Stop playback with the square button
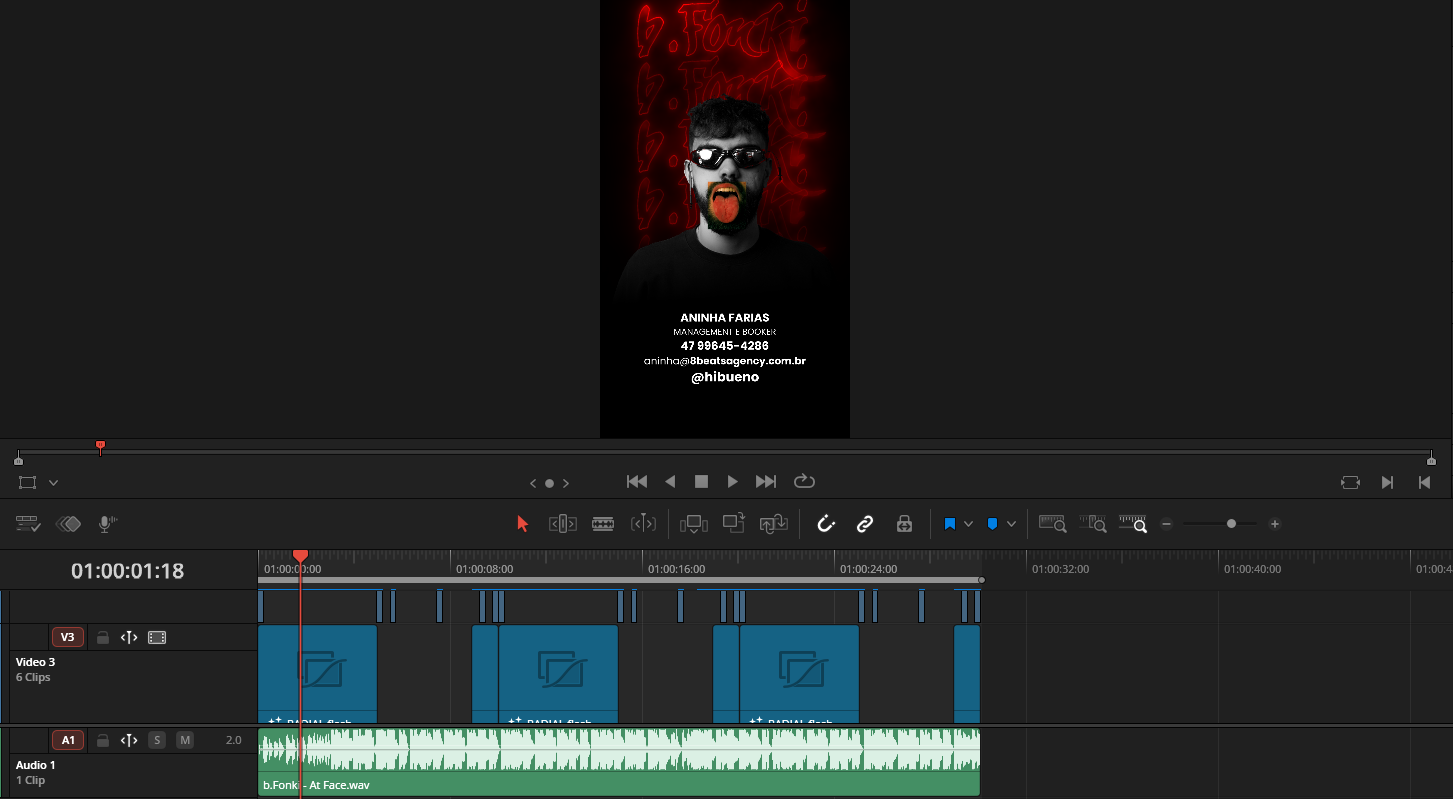Viewport: 1453px width, 799px height. (x=701, y=482)
